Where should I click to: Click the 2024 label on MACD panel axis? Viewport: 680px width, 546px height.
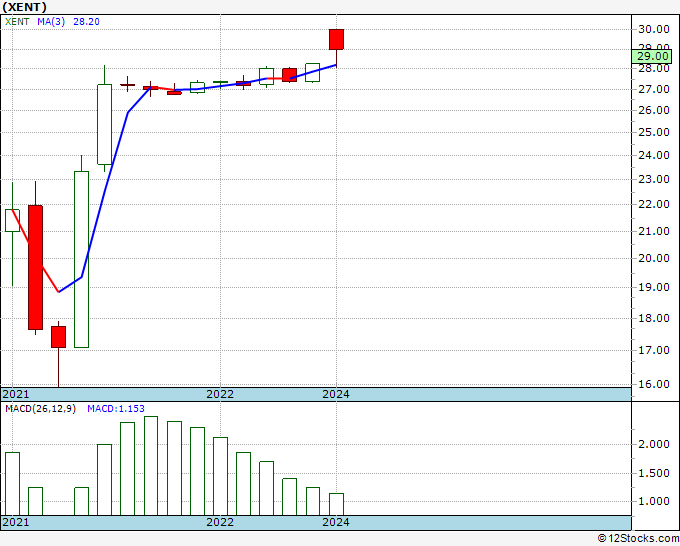tap(336, 522)
